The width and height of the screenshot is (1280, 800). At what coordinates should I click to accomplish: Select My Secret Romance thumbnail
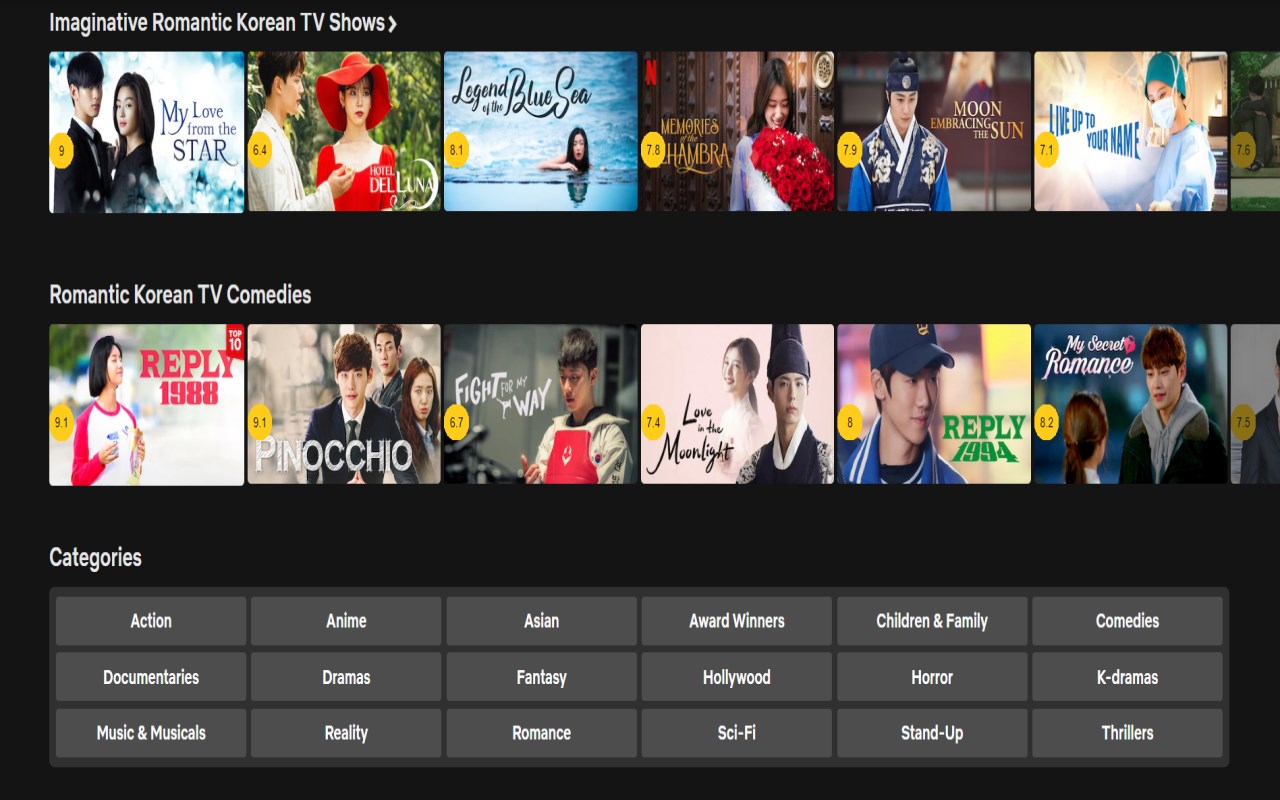coord(1130,404)
